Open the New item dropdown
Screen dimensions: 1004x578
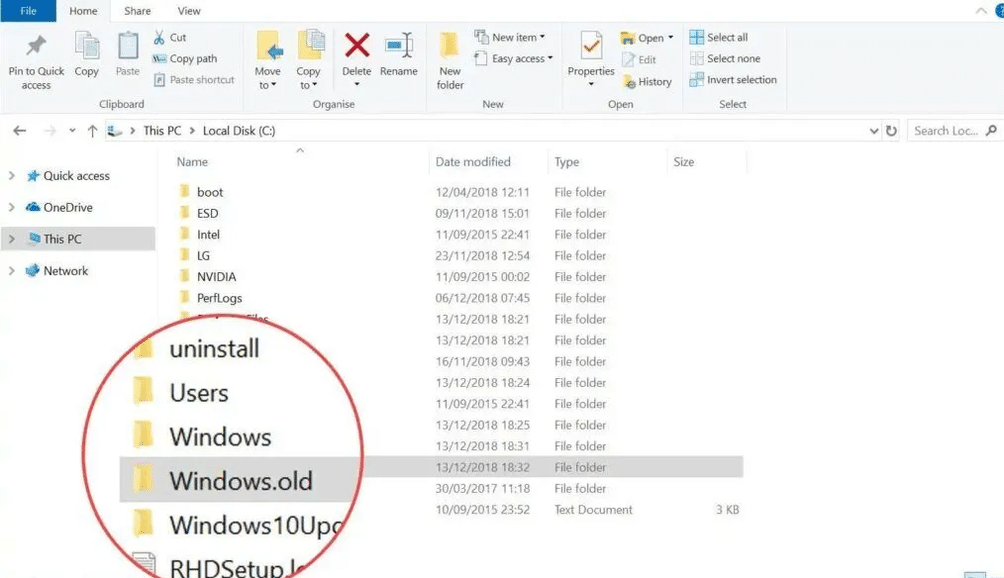(511, 38)
